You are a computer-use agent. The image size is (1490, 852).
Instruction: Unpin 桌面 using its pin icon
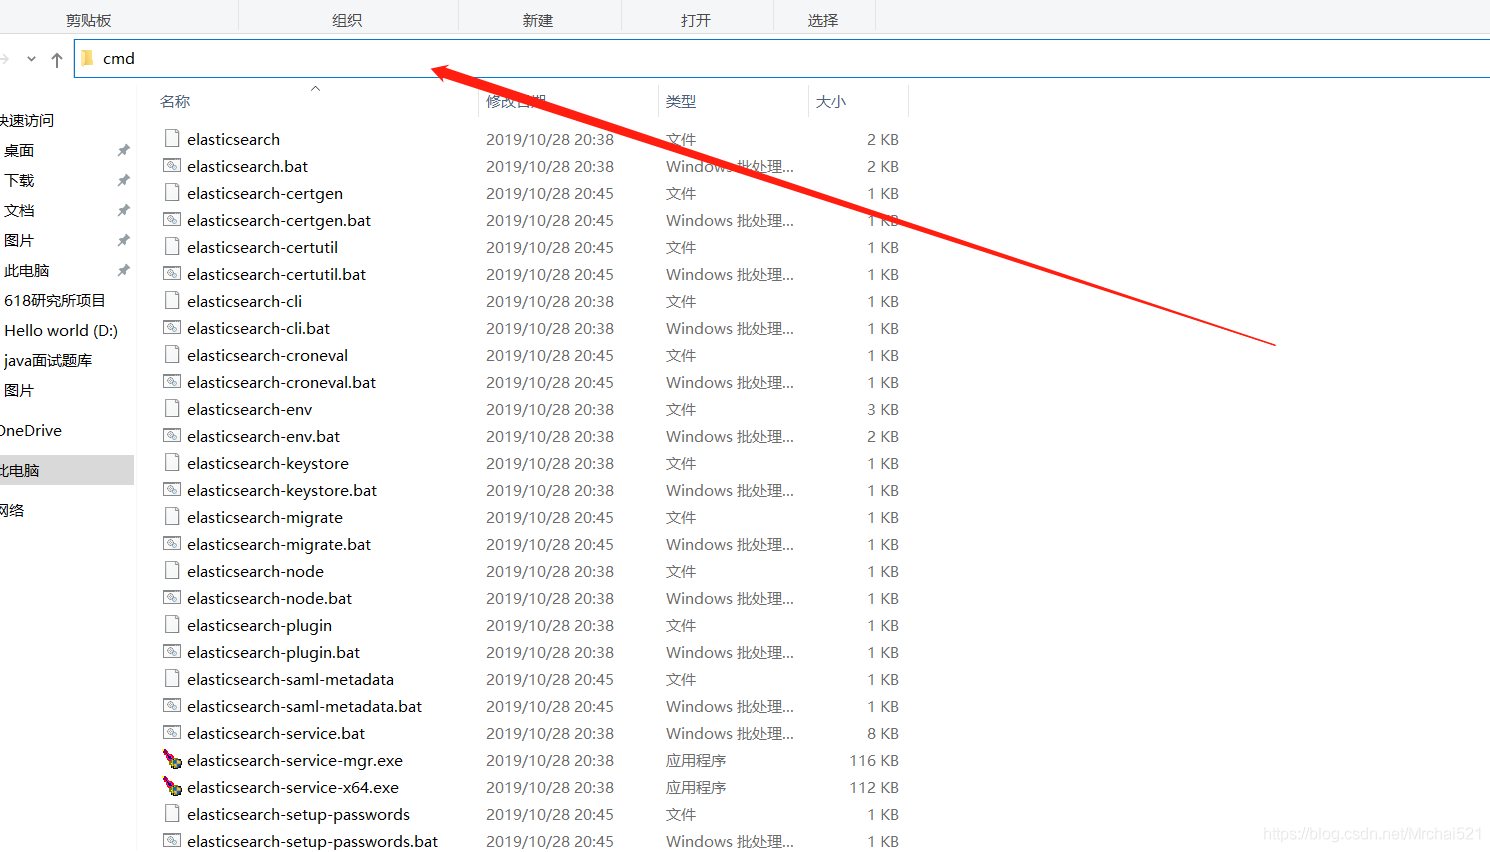[123, 150]
